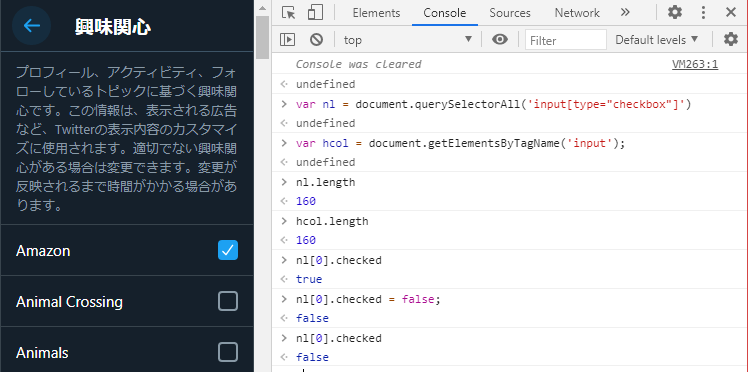Click the page's vertical scrollbar thumb
This screenshot has width=748, height=372.
(x=262, y=37)
